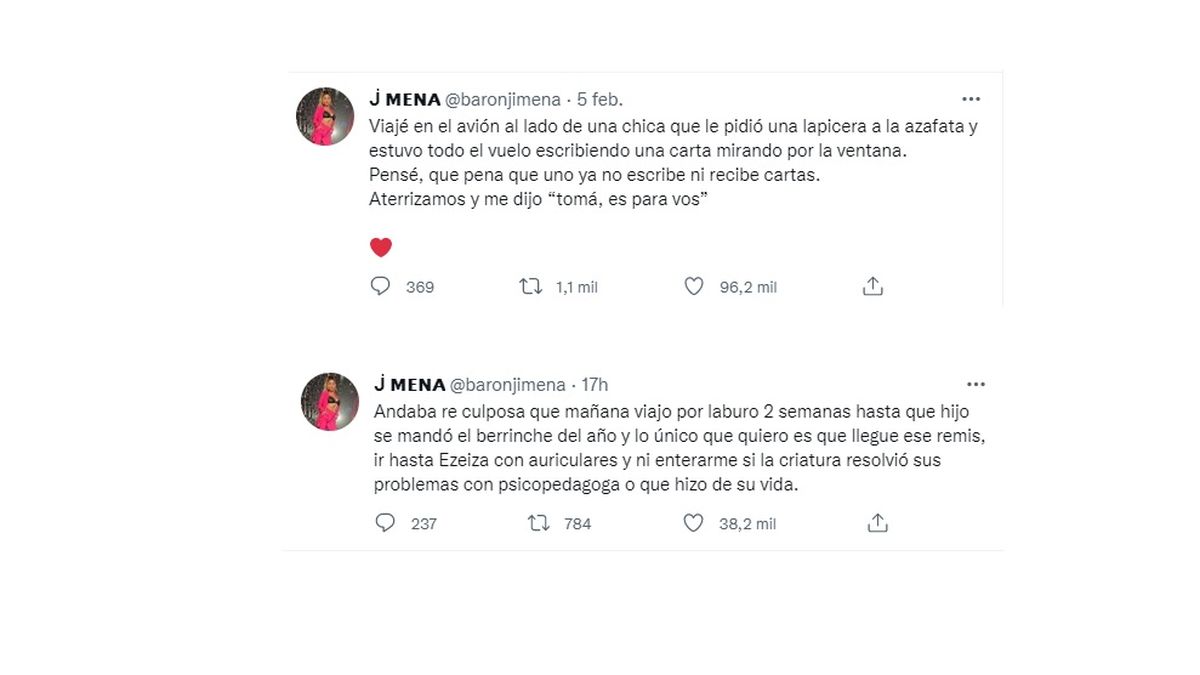View the 1,1 mil retweets count
1200x675 pixels.
576,287
